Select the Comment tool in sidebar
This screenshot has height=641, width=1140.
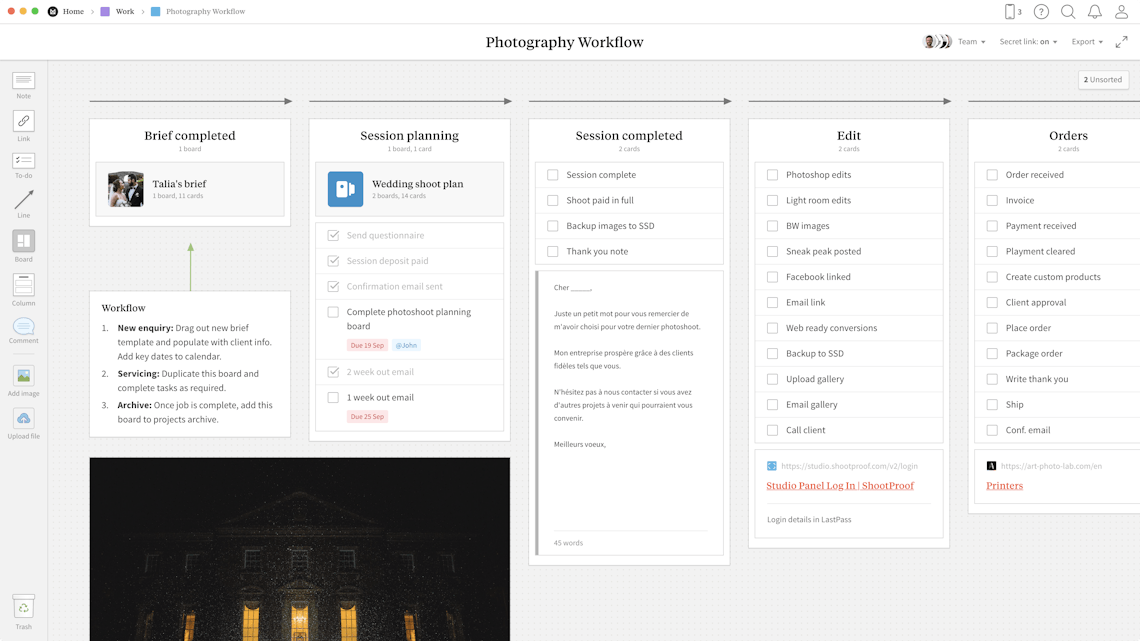tap(23, 331)
